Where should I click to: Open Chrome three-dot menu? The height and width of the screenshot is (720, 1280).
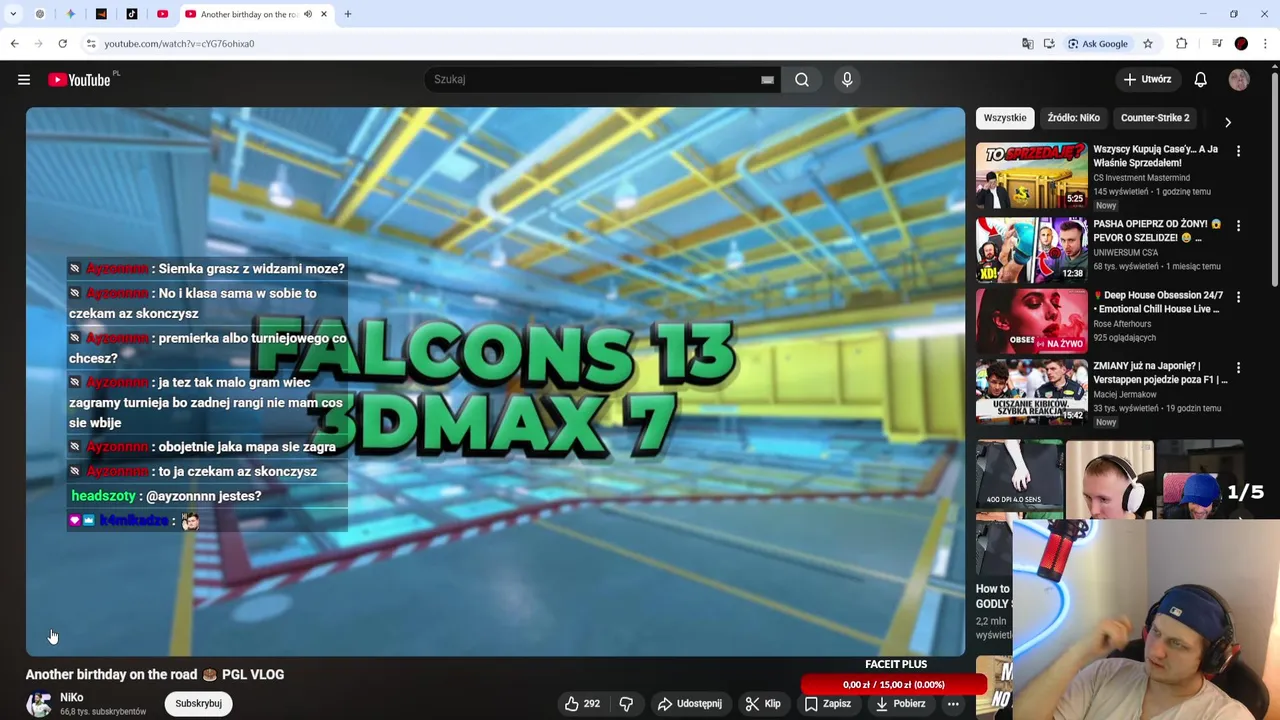click(x=1265, y=44)
